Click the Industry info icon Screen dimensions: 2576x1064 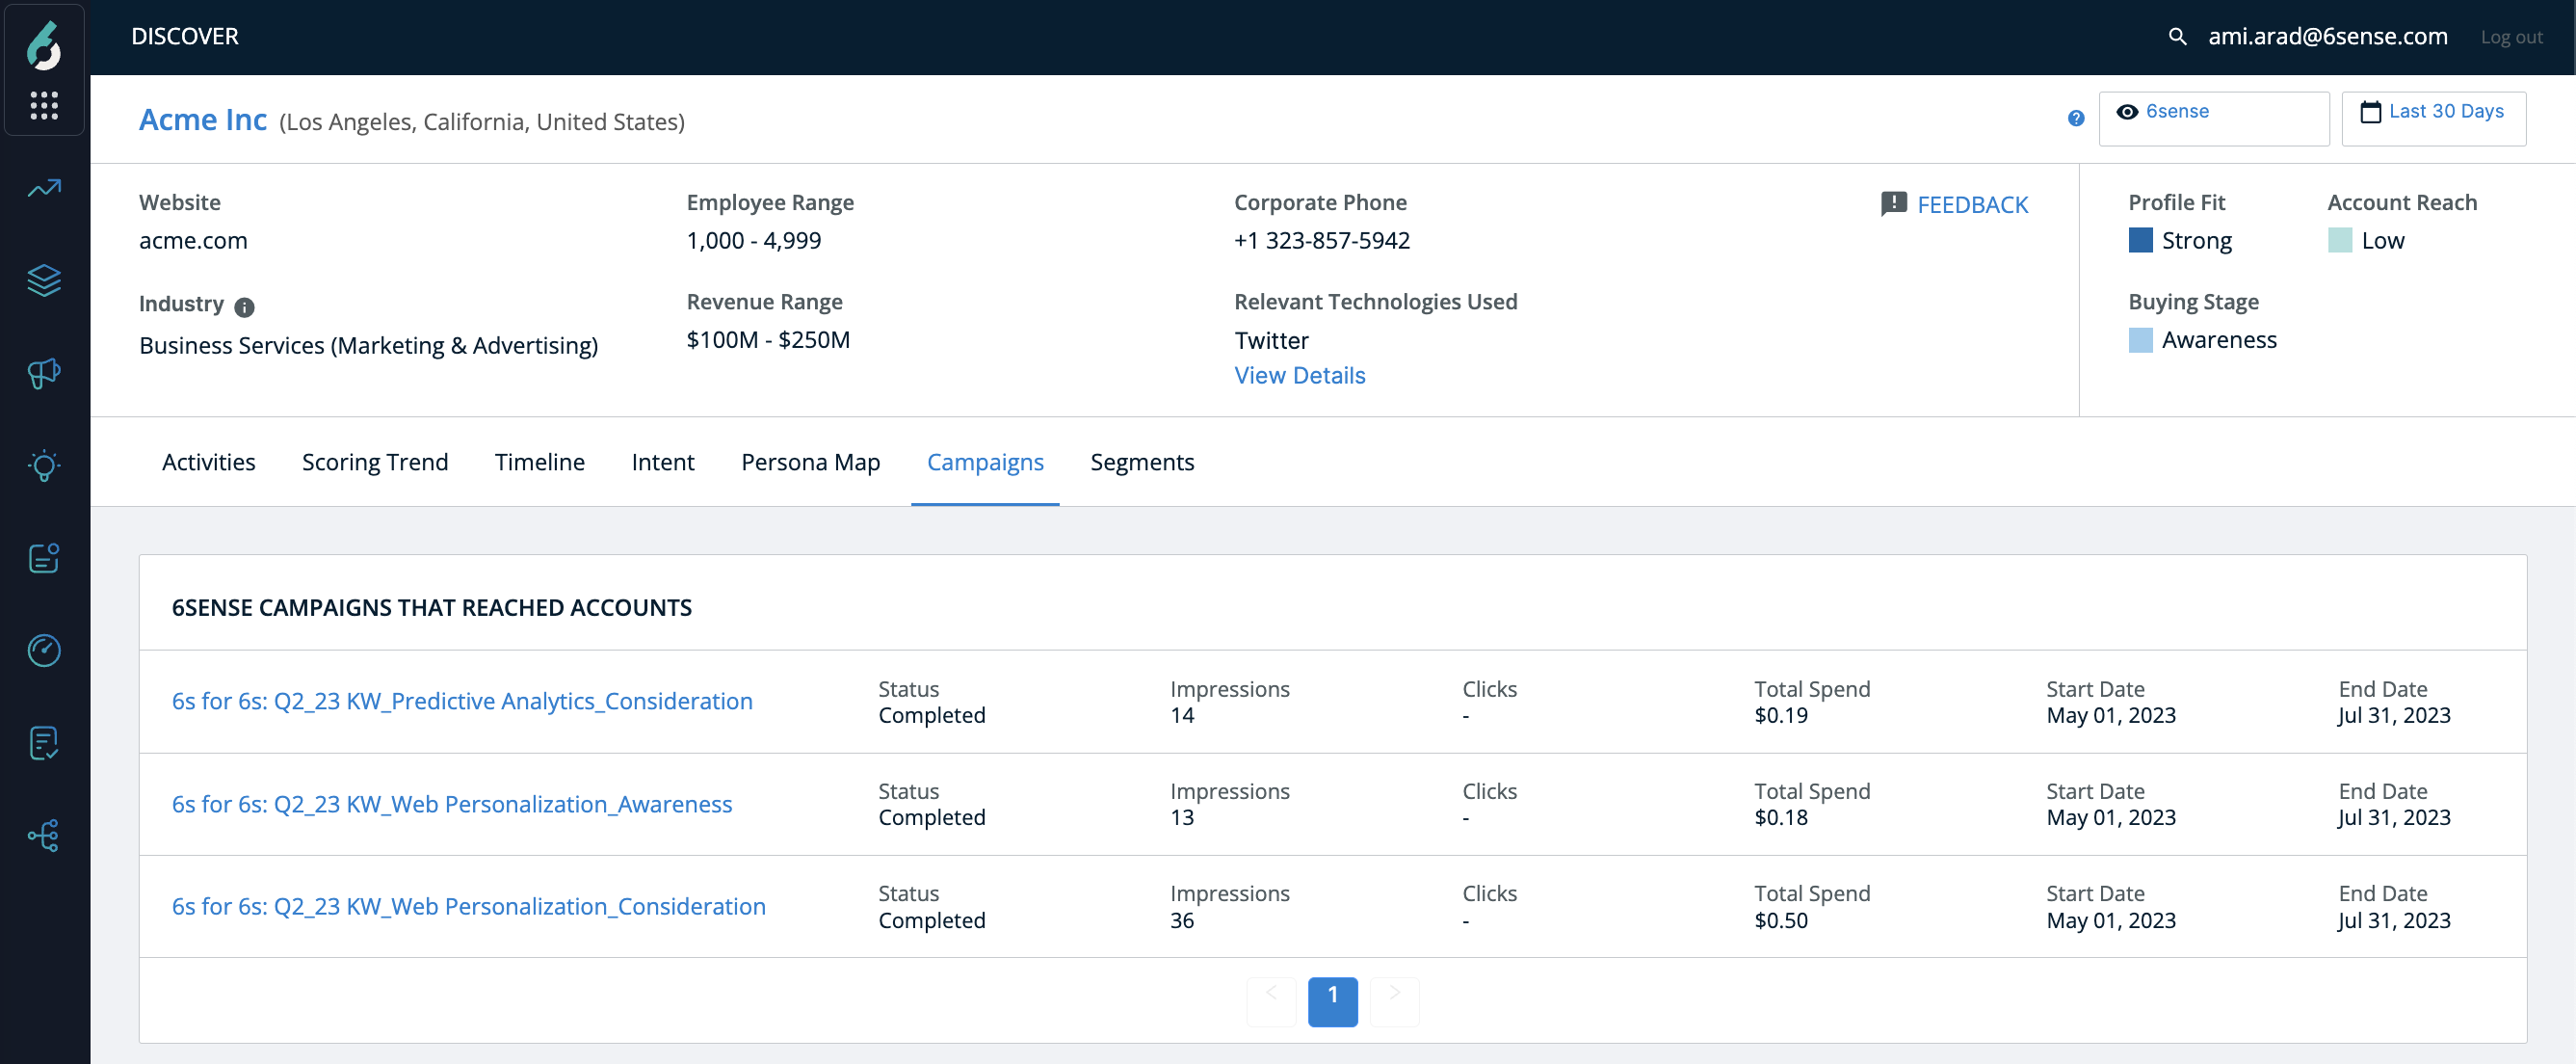coord(244,307)
